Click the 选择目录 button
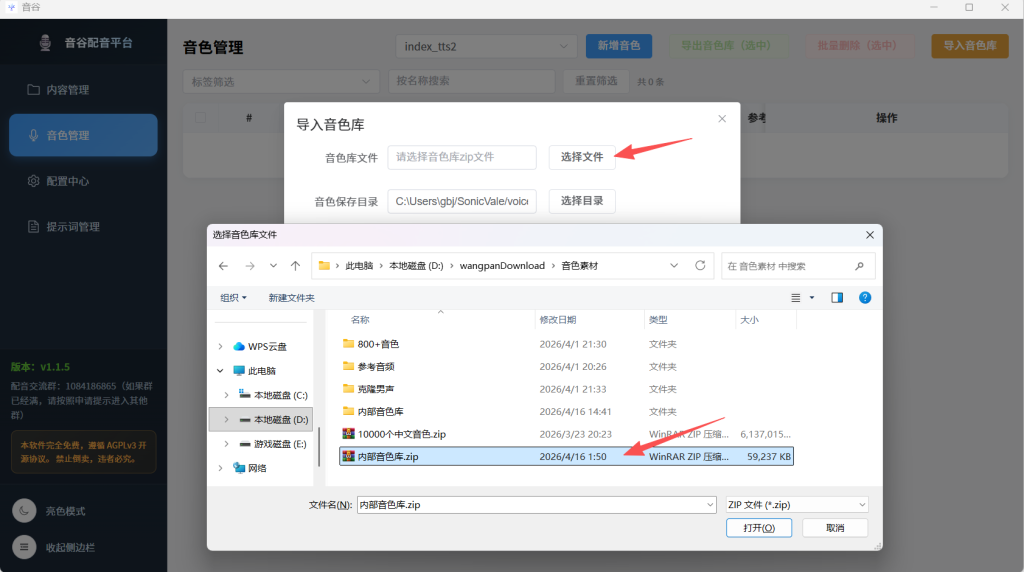The image size is (1024, 572). coord(582,201)
